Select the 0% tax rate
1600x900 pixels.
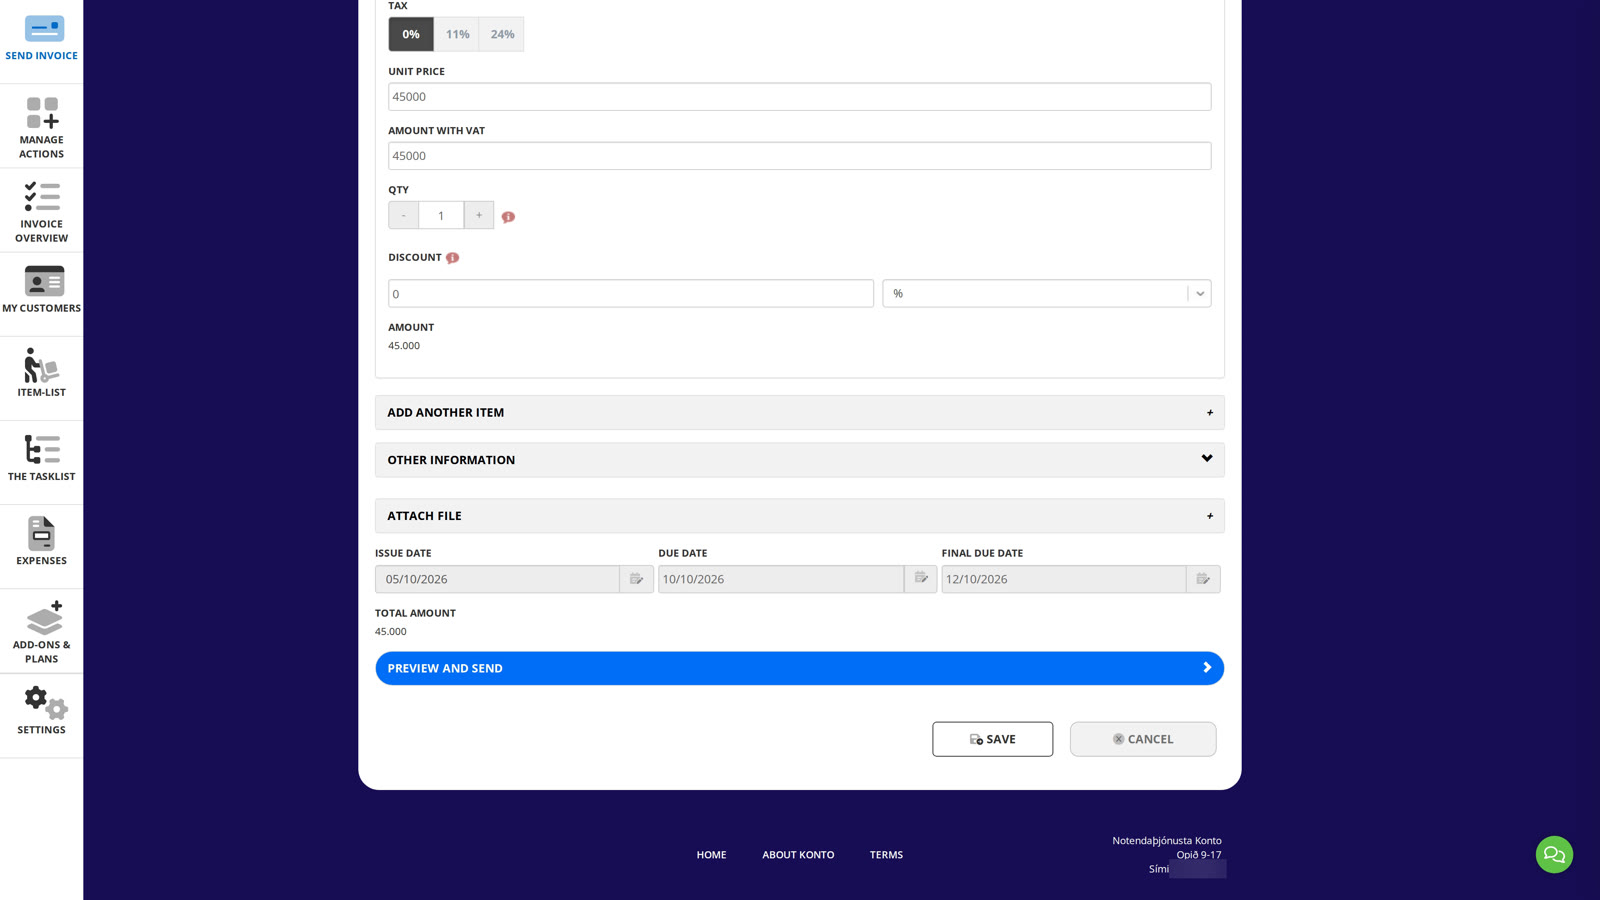411,34
